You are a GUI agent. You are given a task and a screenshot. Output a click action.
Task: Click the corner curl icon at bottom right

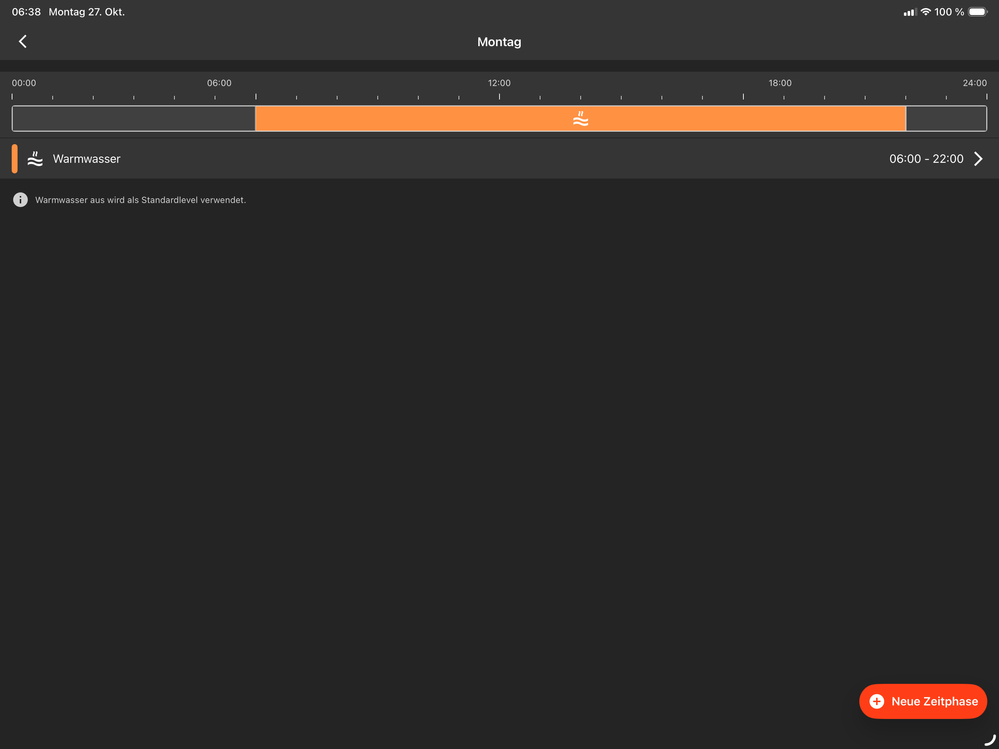(990, 740)
